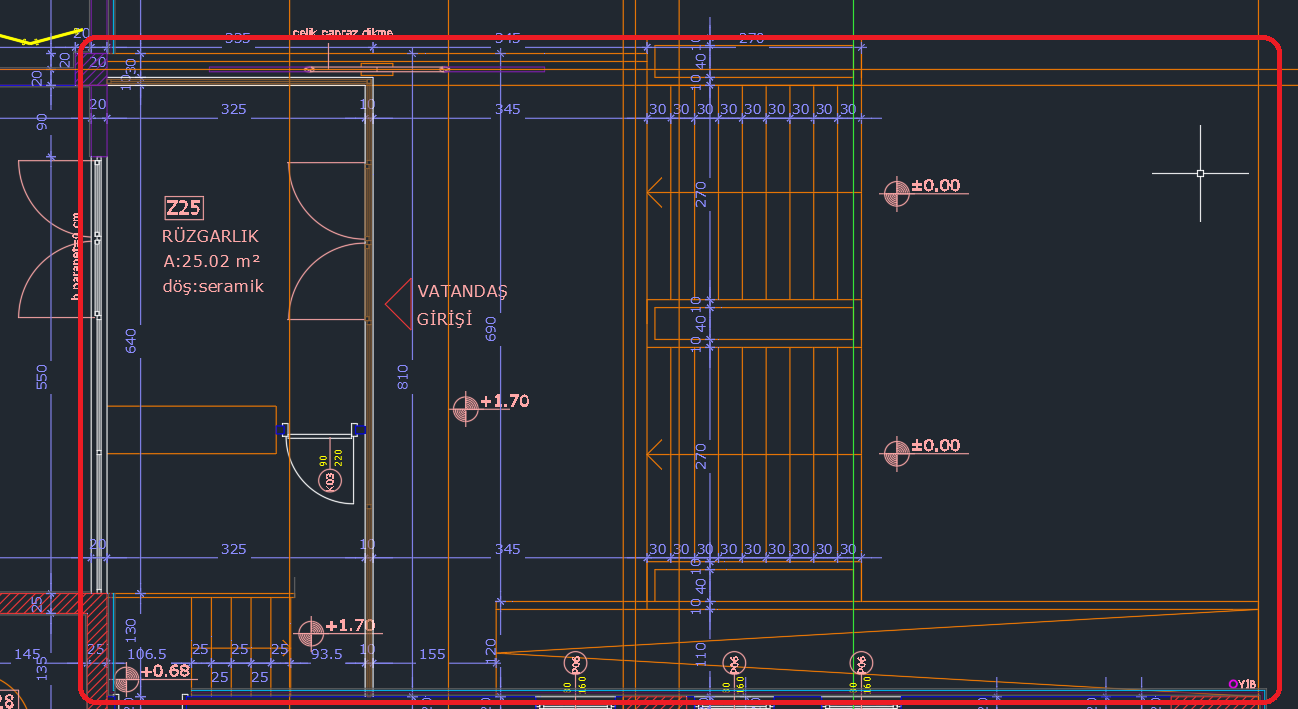This screenshot has width=1298, height=709.
Task: Click the upper stair direction arrowhead
Action: pos(655,192)
